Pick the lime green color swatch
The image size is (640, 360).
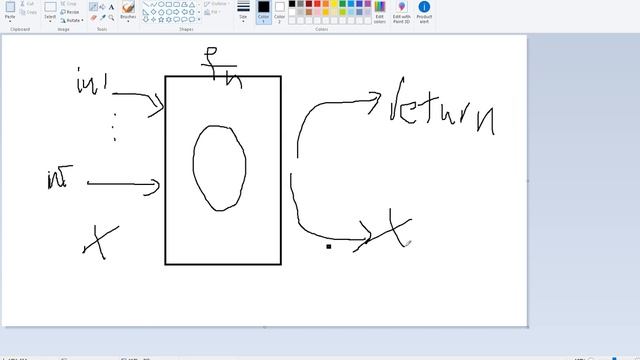pos(342,12)
